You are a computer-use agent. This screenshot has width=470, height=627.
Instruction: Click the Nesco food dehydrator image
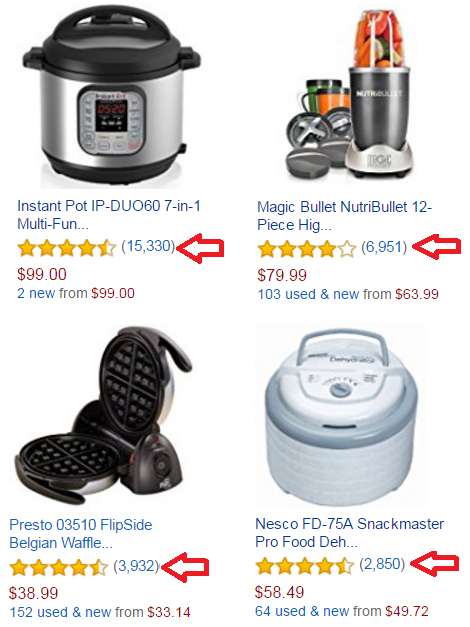pos(340,416)
